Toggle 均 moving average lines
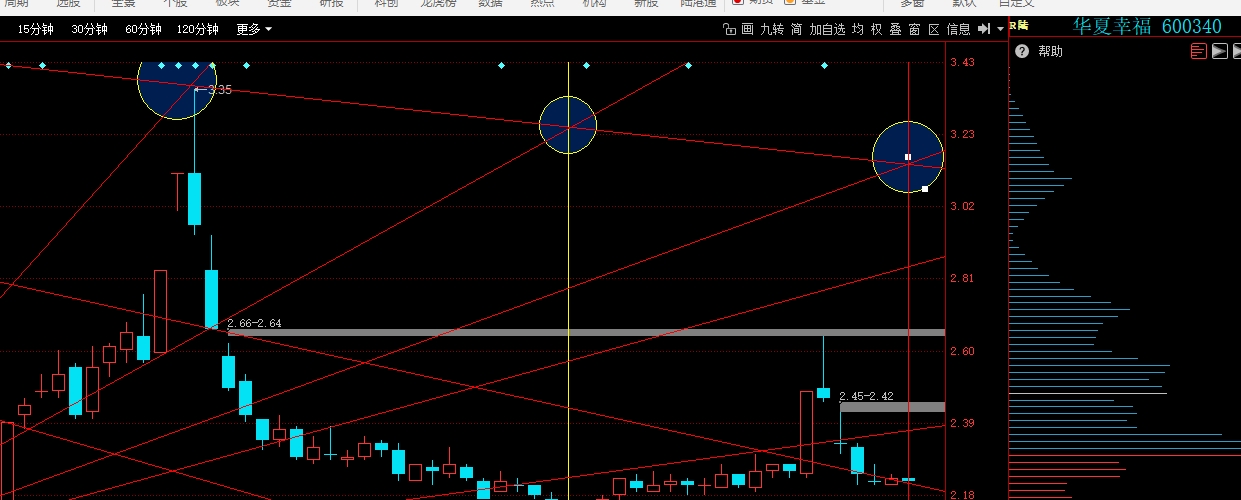This screenshot has width=1241, height=500. (857, 29)
